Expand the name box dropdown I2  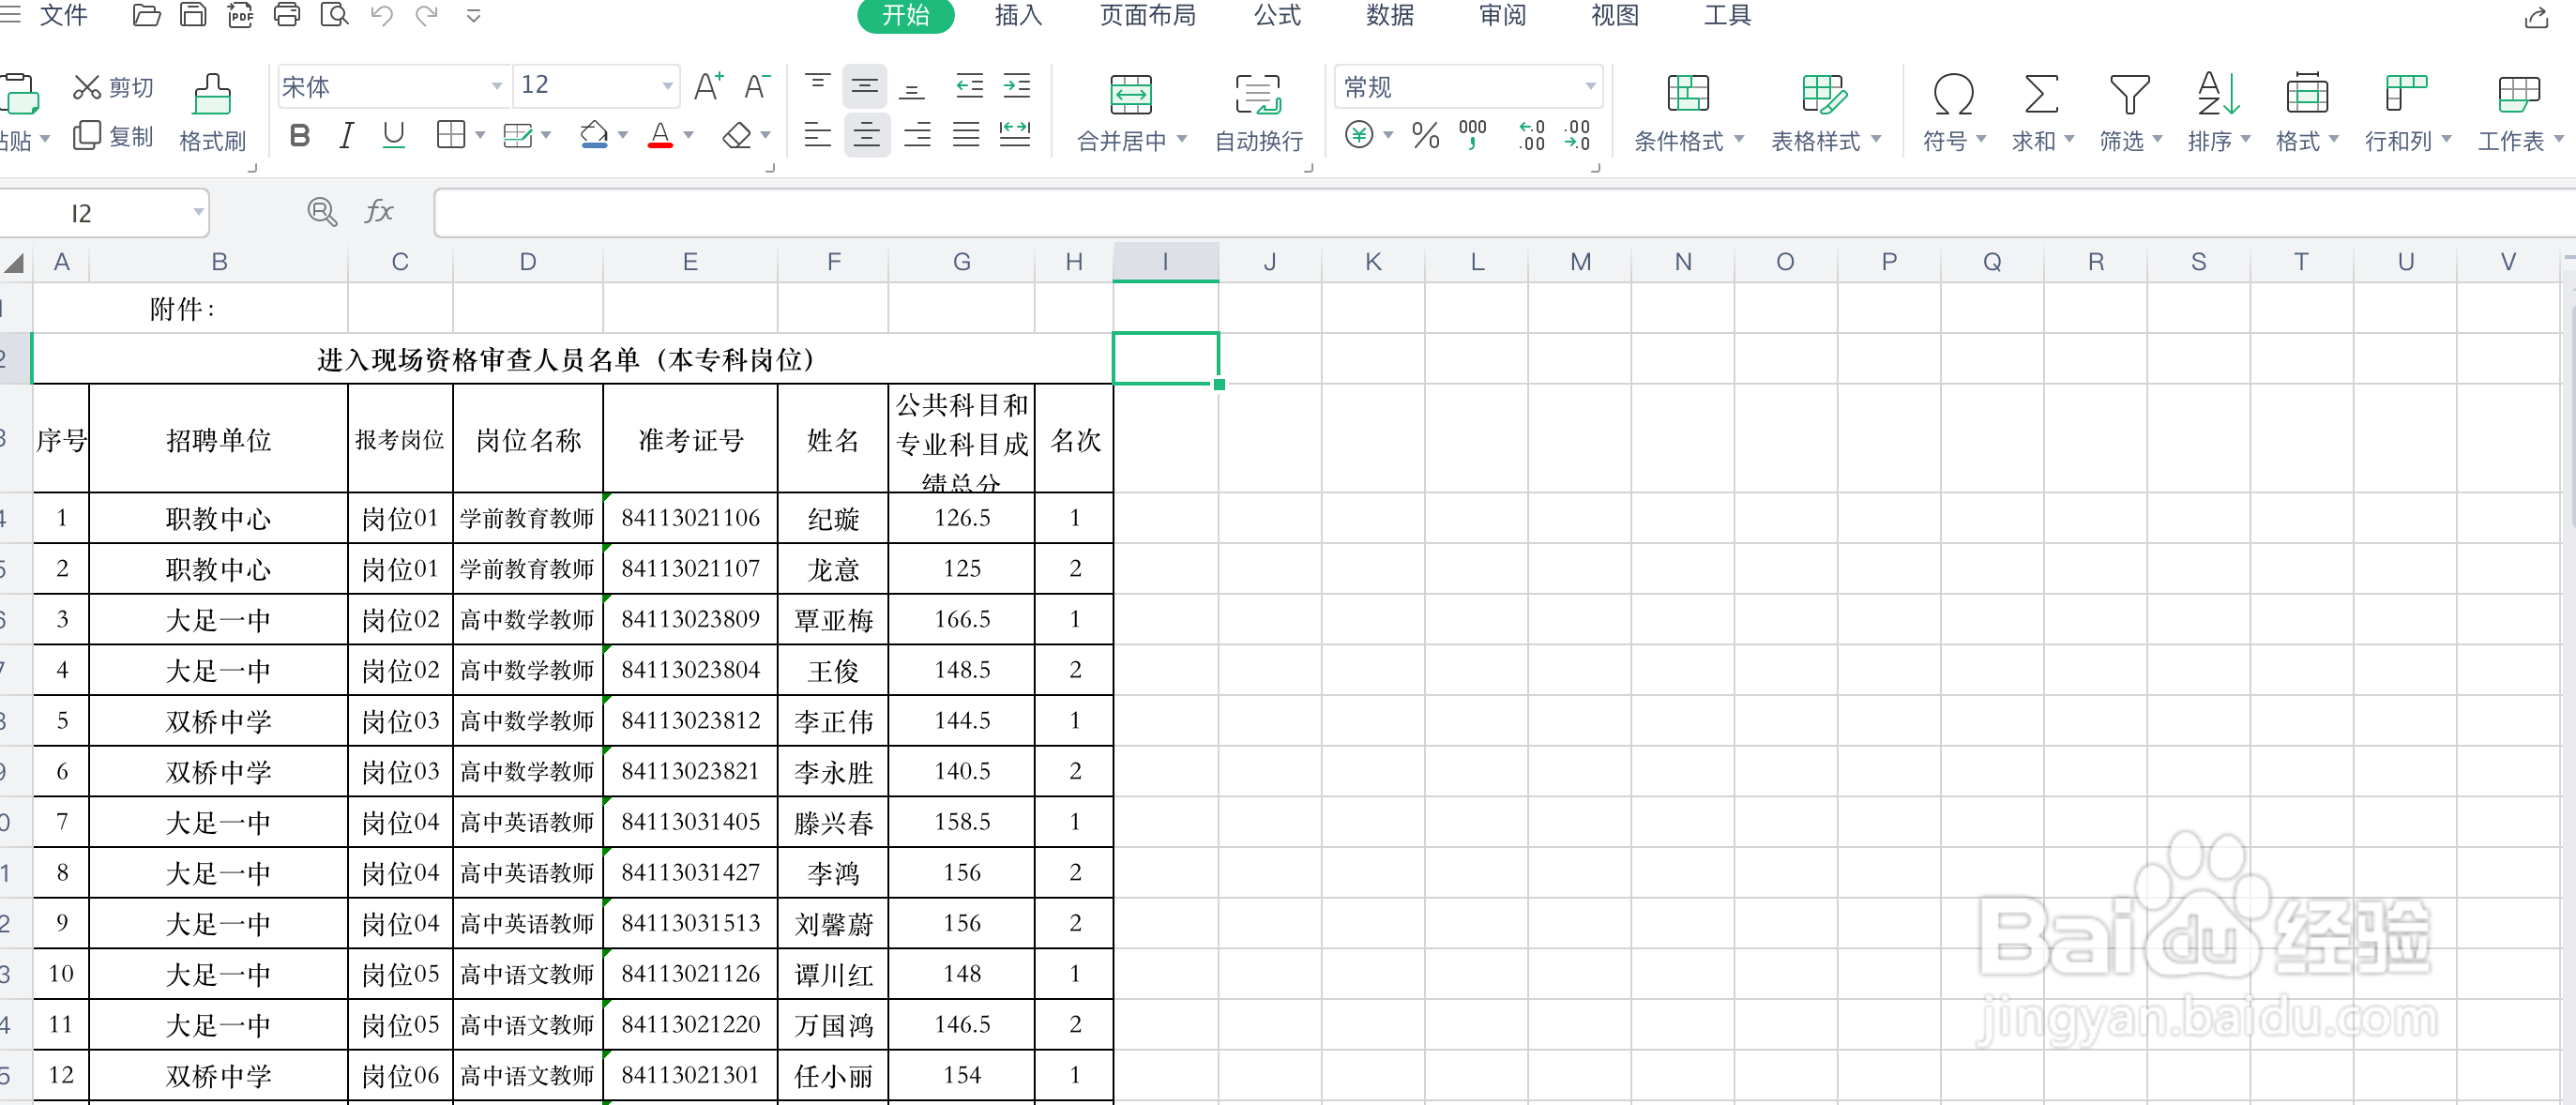click(x=198, y=212)
